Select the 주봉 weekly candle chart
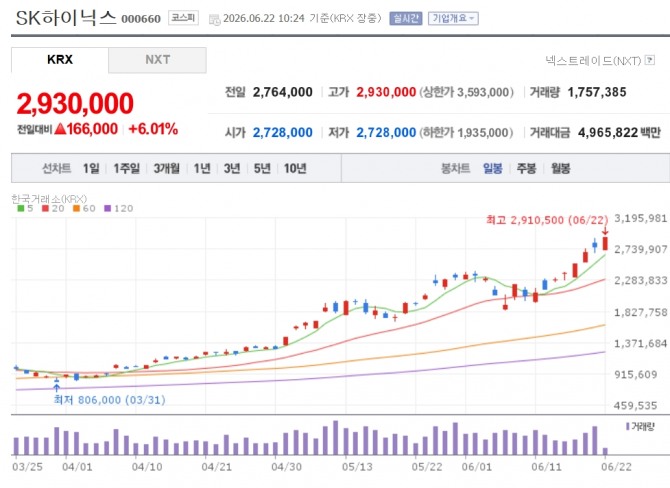The image size is (670, 488). [526, 168]
